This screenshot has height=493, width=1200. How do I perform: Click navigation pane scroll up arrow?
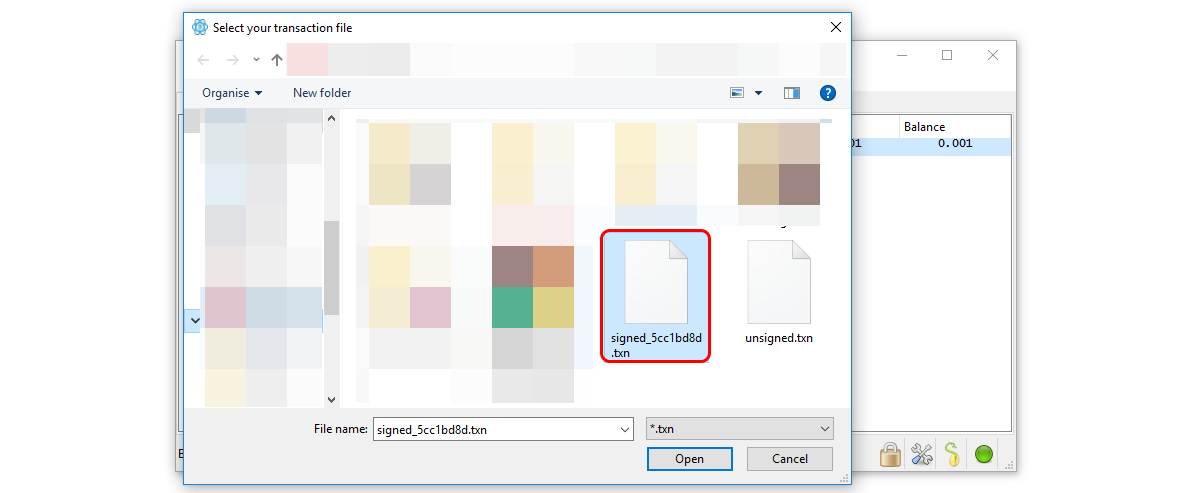tap(332, 119)
